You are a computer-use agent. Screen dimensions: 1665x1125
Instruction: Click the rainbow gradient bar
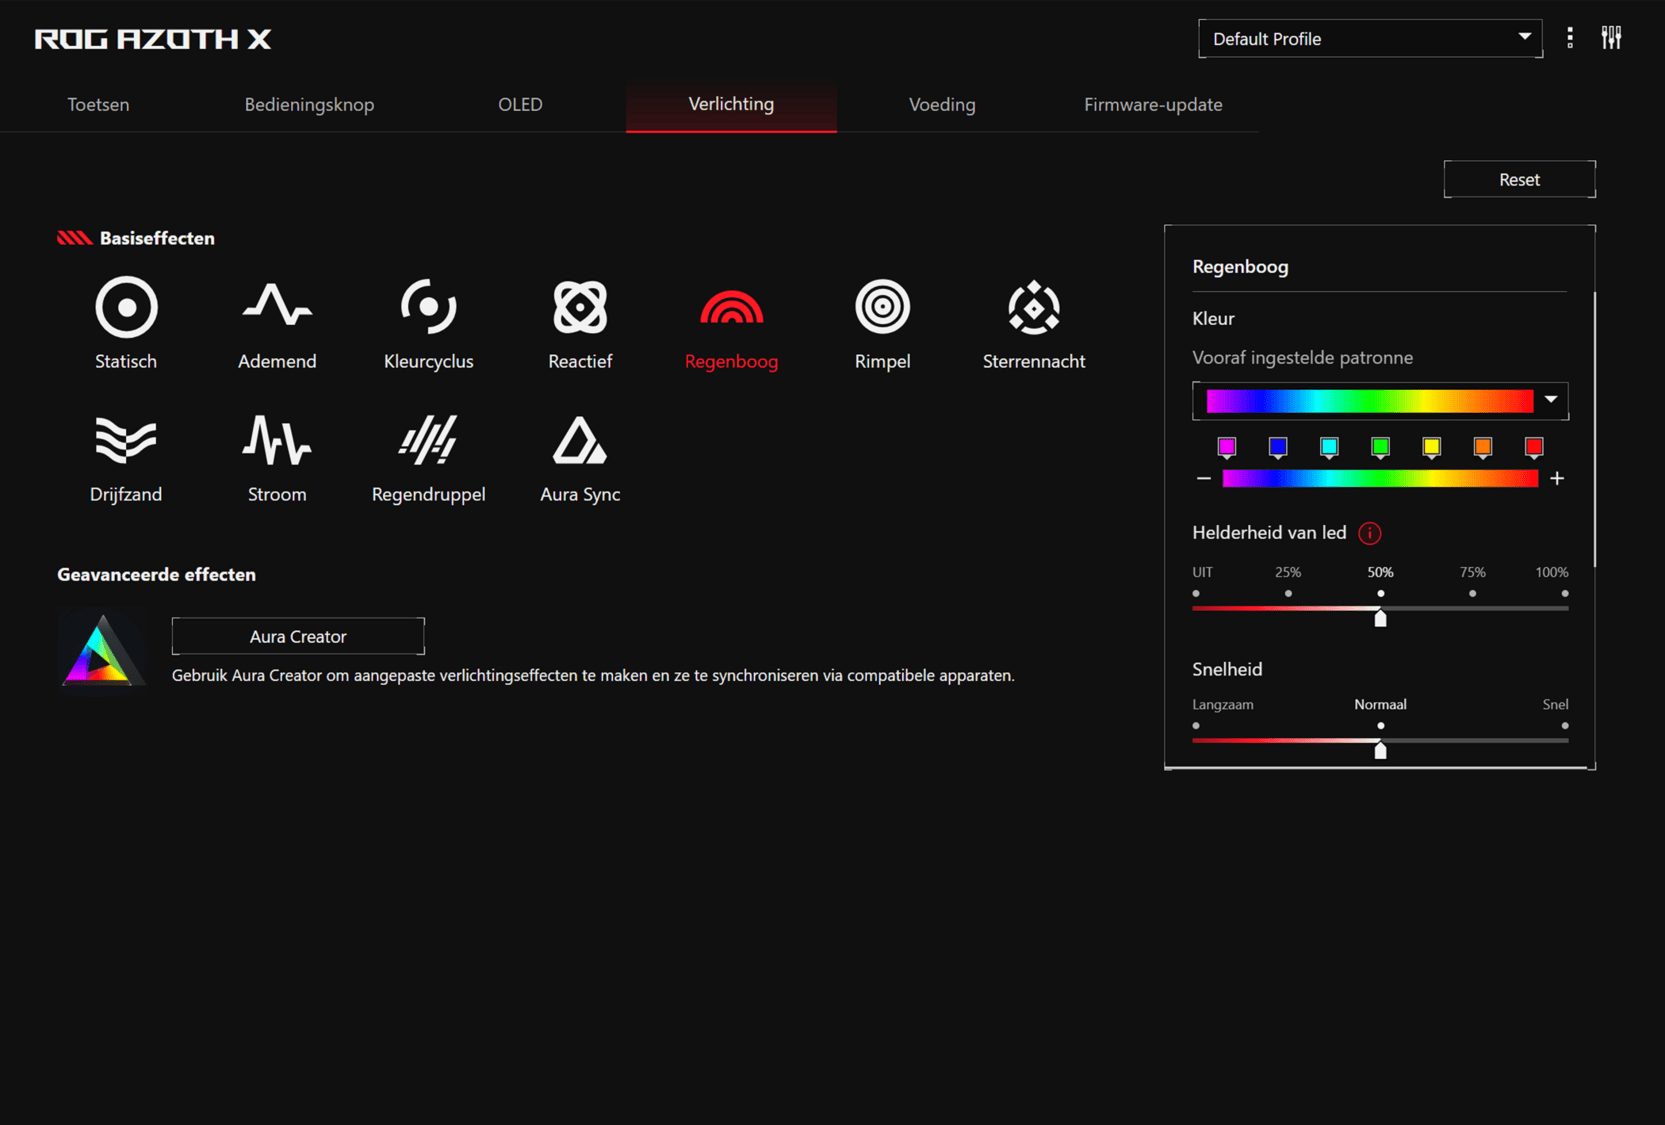click(1380, 479)
